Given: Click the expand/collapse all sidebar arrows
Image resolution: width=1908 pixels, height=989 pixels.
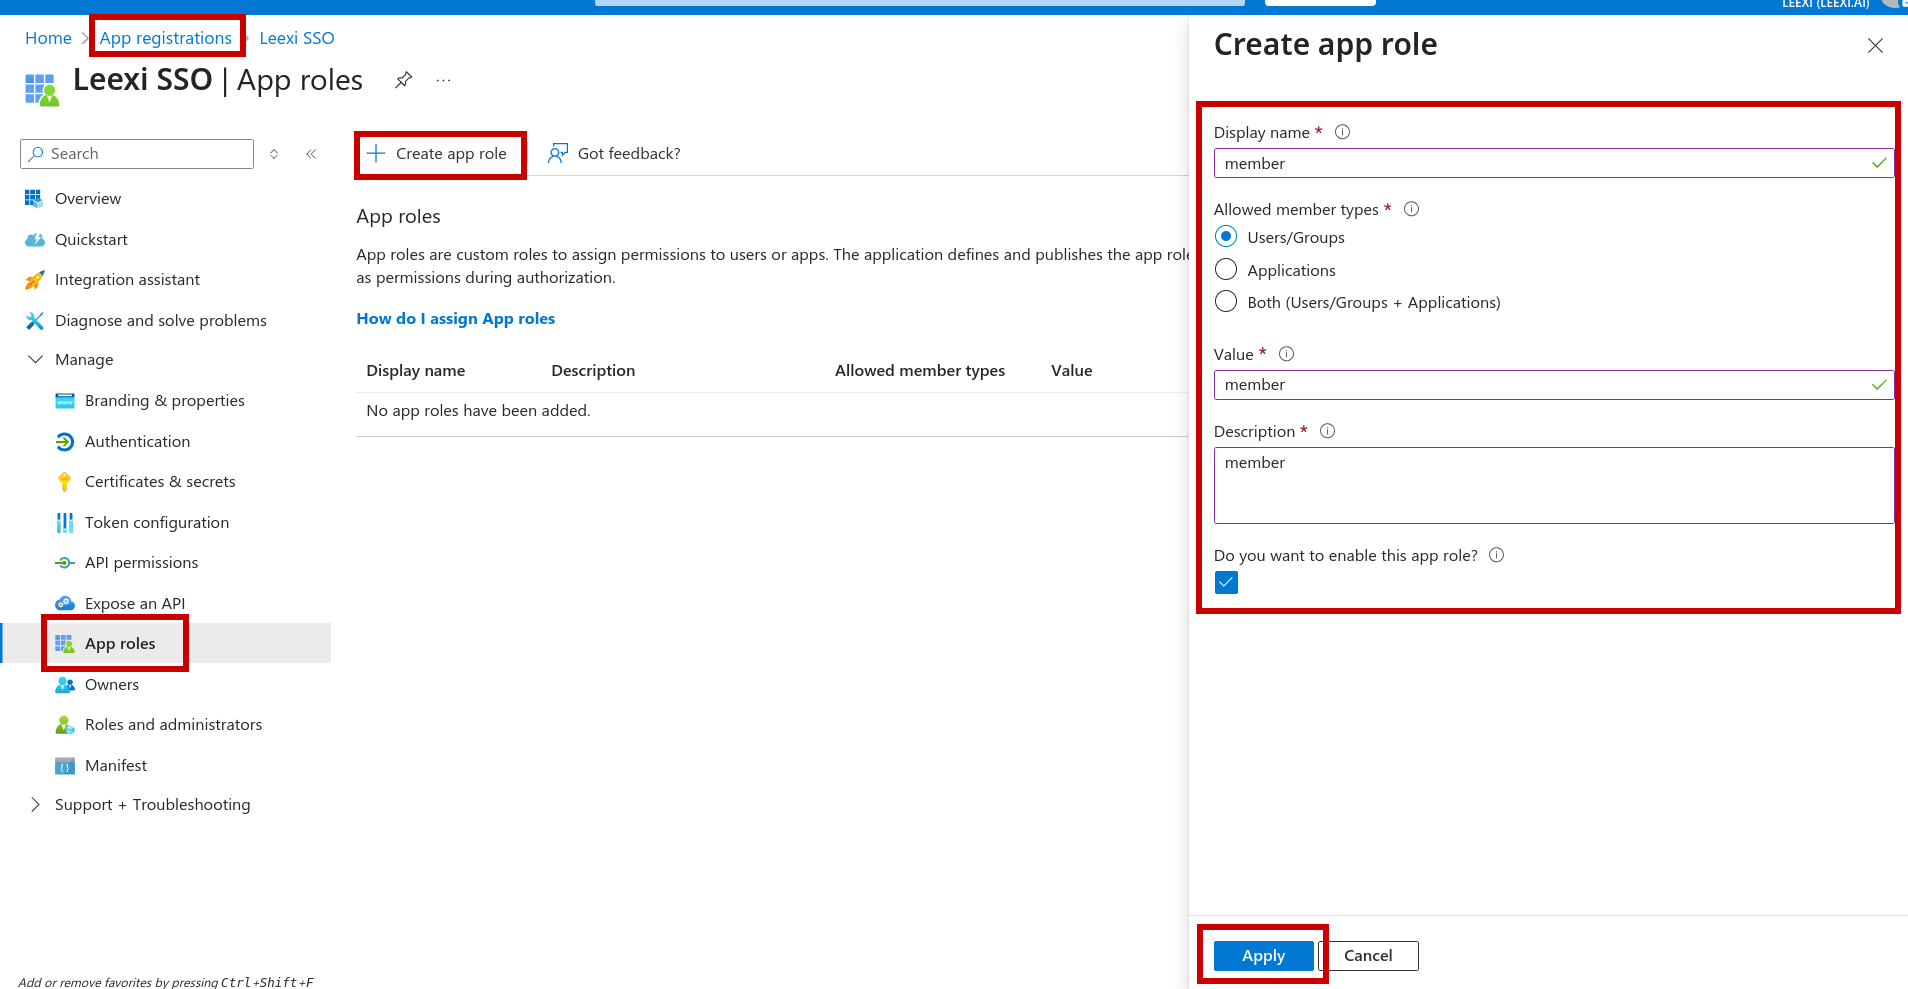Looking at the screenshot, I should coord(274,154).
